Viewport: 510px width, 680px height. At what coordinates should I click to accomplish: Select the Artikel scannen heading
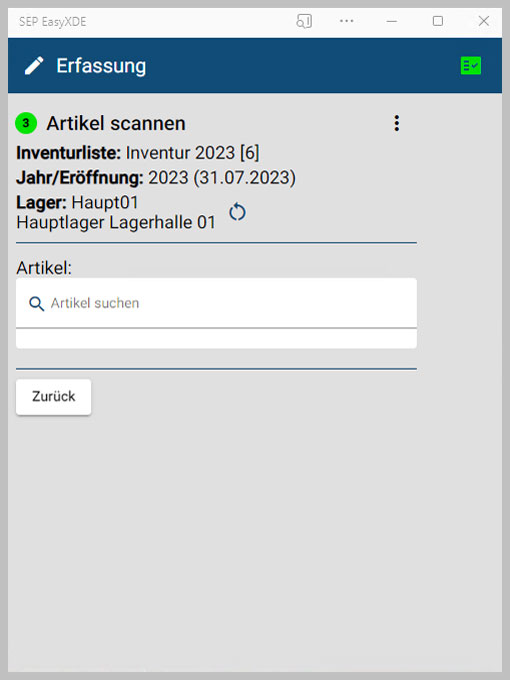tap(116, 124)
